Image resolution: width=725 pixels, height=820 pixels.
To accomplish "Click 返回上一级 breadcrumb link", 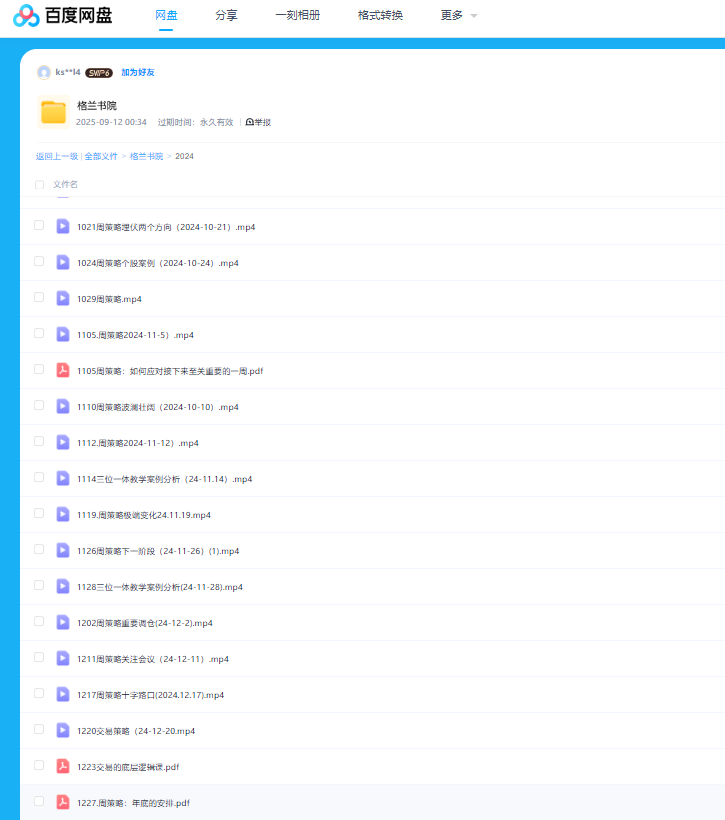I will pos(57,156).
